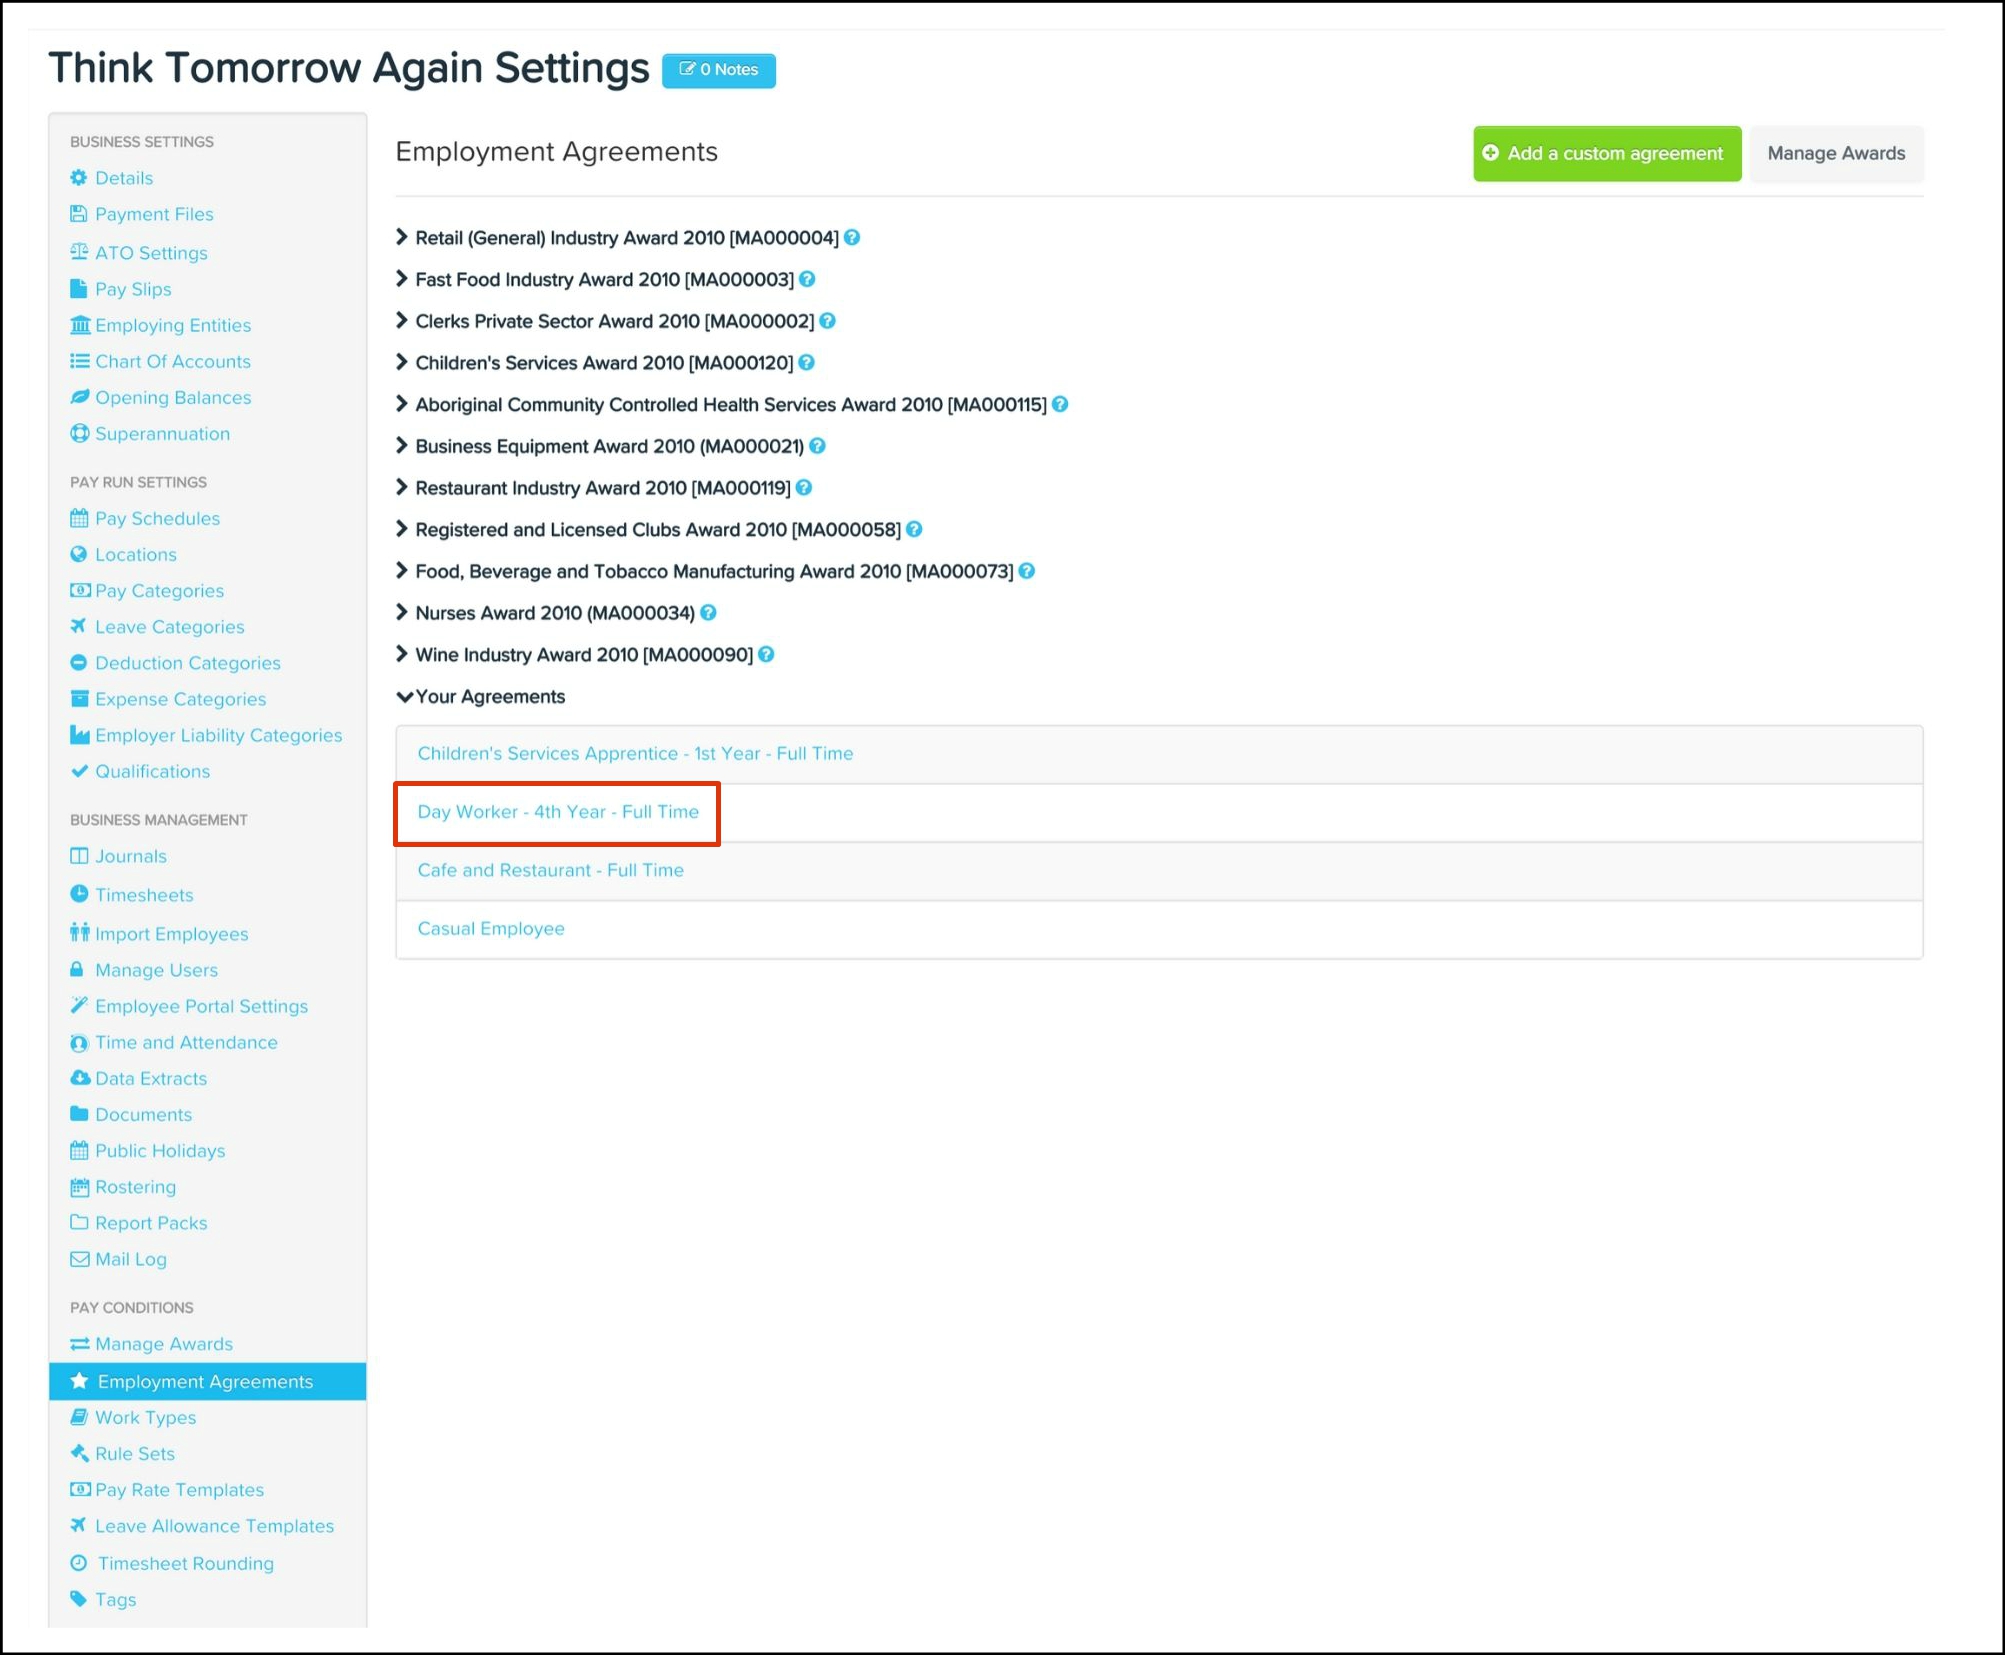Open the 0 Notes badge
The width and height of the screenshot is (2005, 1655).
[718, 70]
